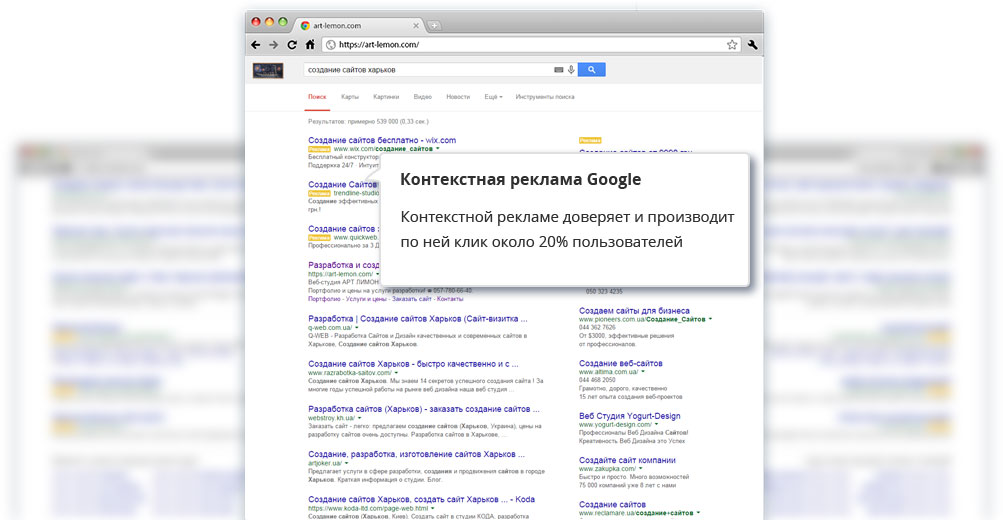Open dropdown arrow next to koda-ltd.com URL
Image resolution: width=1003 pixels, height=520 pixels.
[x=433, y=508]
